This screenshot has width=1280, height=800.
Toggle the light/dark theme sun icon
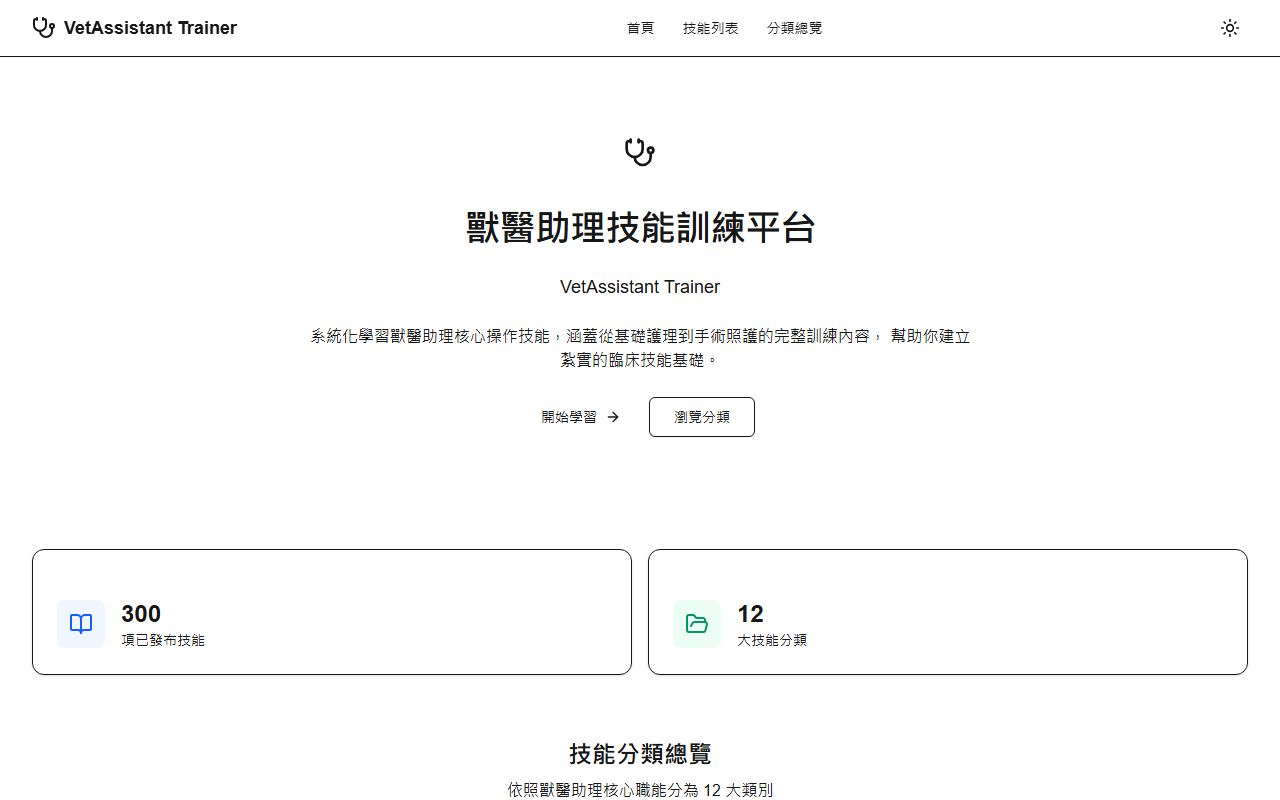[x=1230, y=28]
